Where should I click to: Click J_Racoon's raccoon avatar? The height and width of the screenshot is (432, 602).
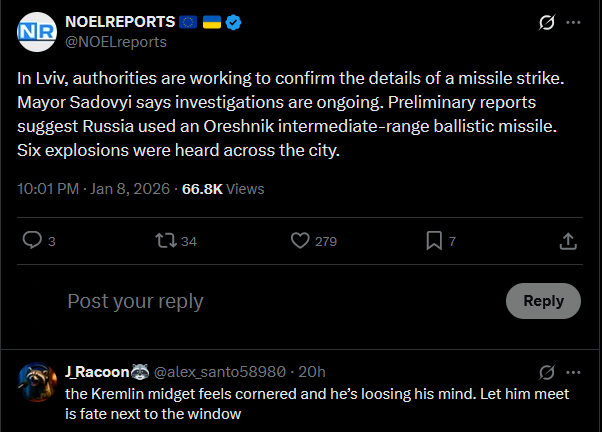[x=37, y=382]
